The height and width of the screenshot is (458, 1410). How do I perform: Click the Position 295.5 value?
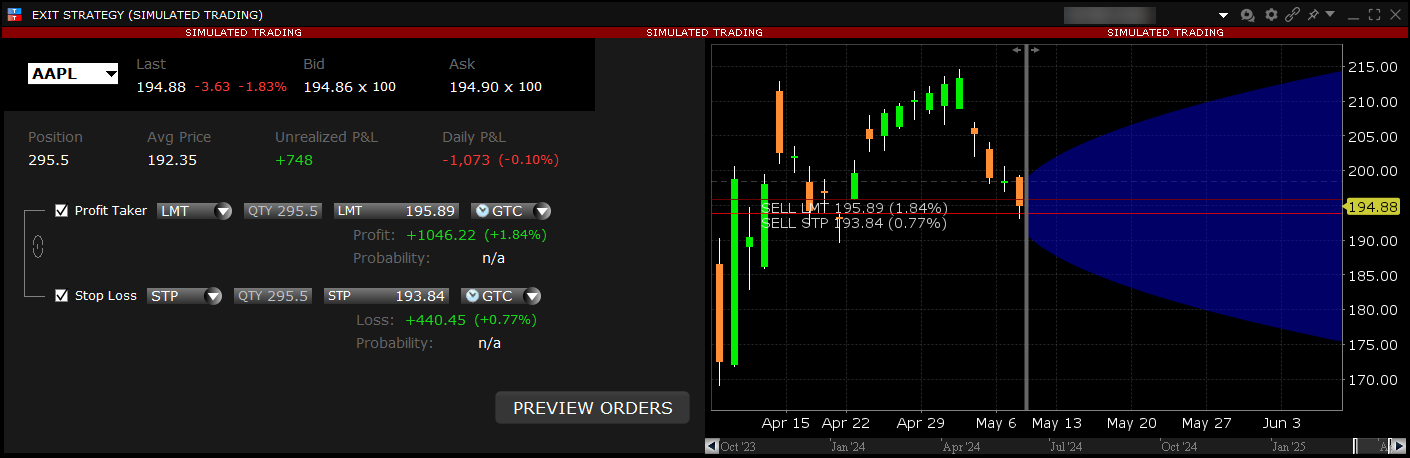click(x=49, y=160)
